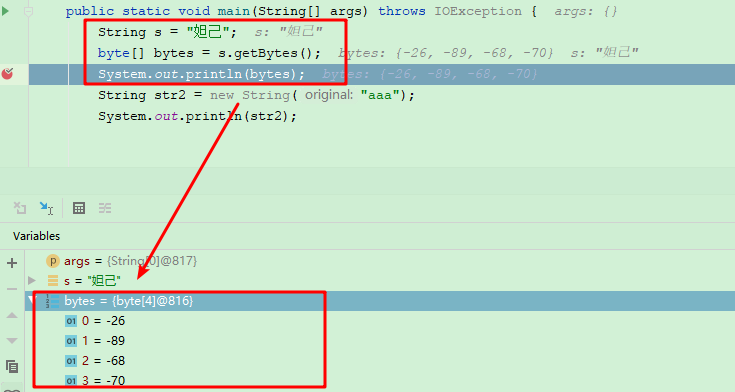
Task: Click the primitive icon of element 2
Action: [71, 361]
